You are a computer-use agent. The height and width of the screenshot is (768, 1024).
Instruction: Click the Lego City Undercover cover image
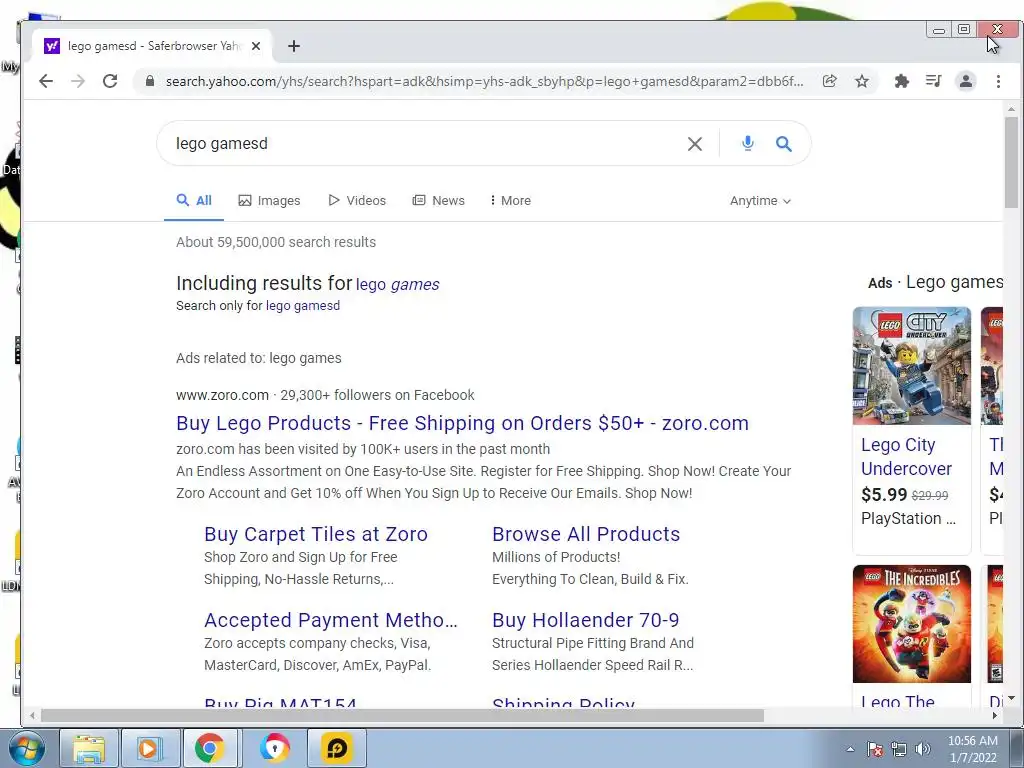[912, 366]
